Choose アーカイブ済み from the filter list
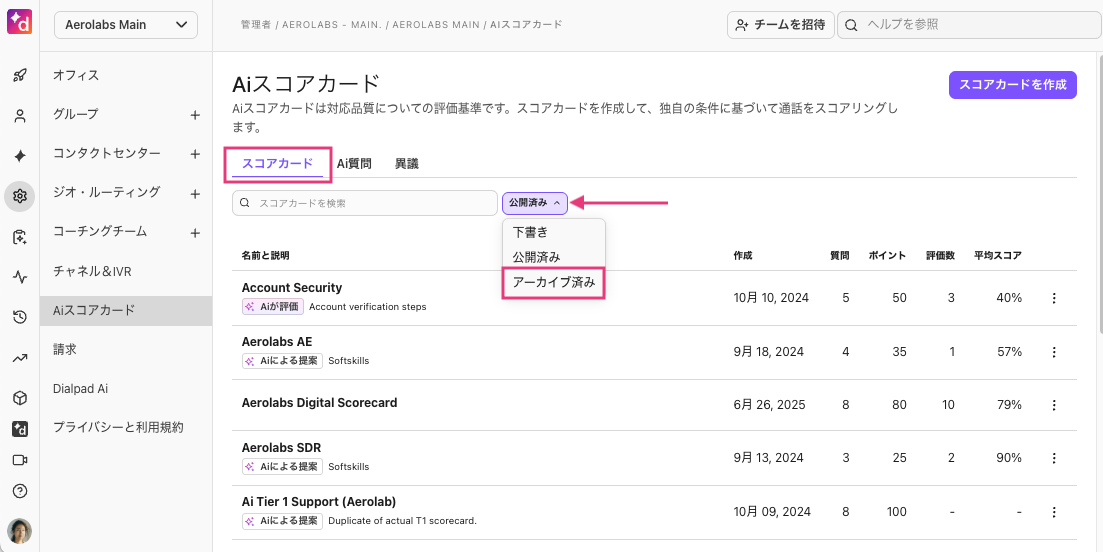 (x=554, y=283)
